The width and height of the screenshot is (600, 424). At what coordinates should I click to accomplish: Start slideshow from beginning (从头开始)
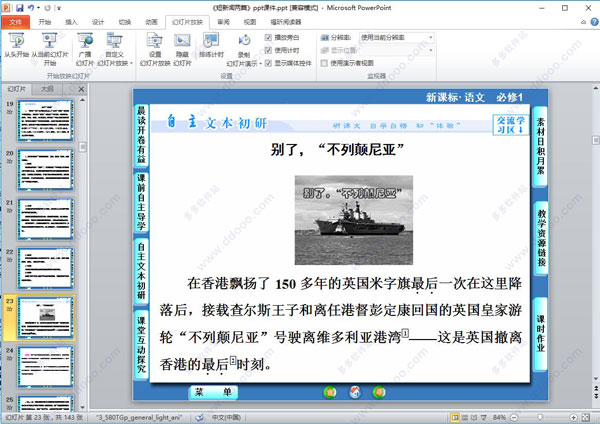[x=16, y=45]
